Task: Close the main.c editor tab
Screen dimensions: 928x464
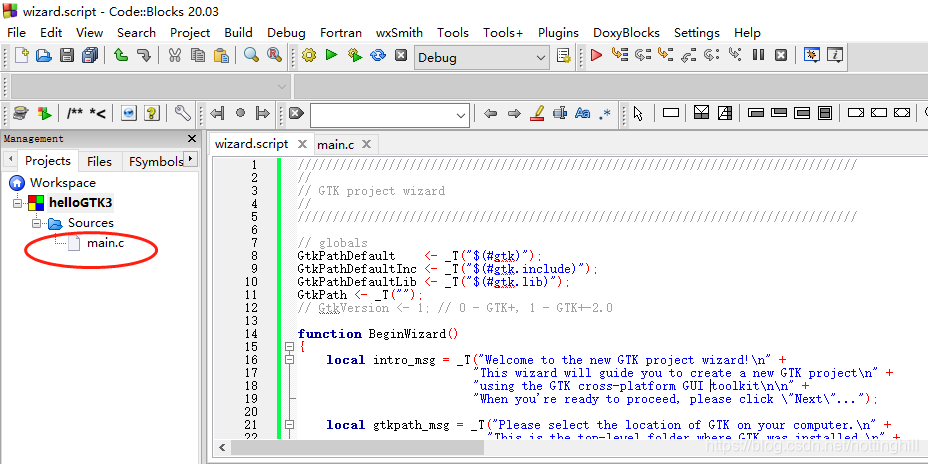Action: pyautogui.click(x=366, y=144)
